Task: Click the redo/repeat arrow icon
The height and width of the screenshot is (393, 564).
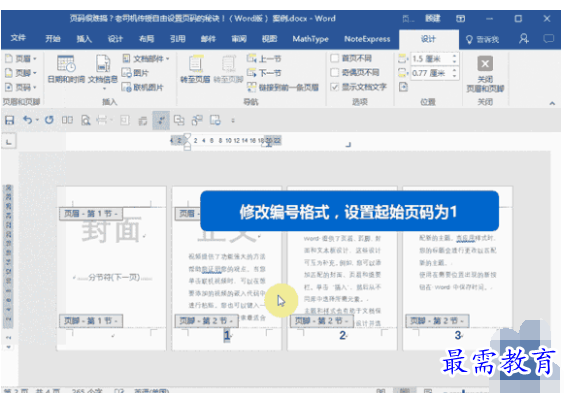Action: pos(49,120)
